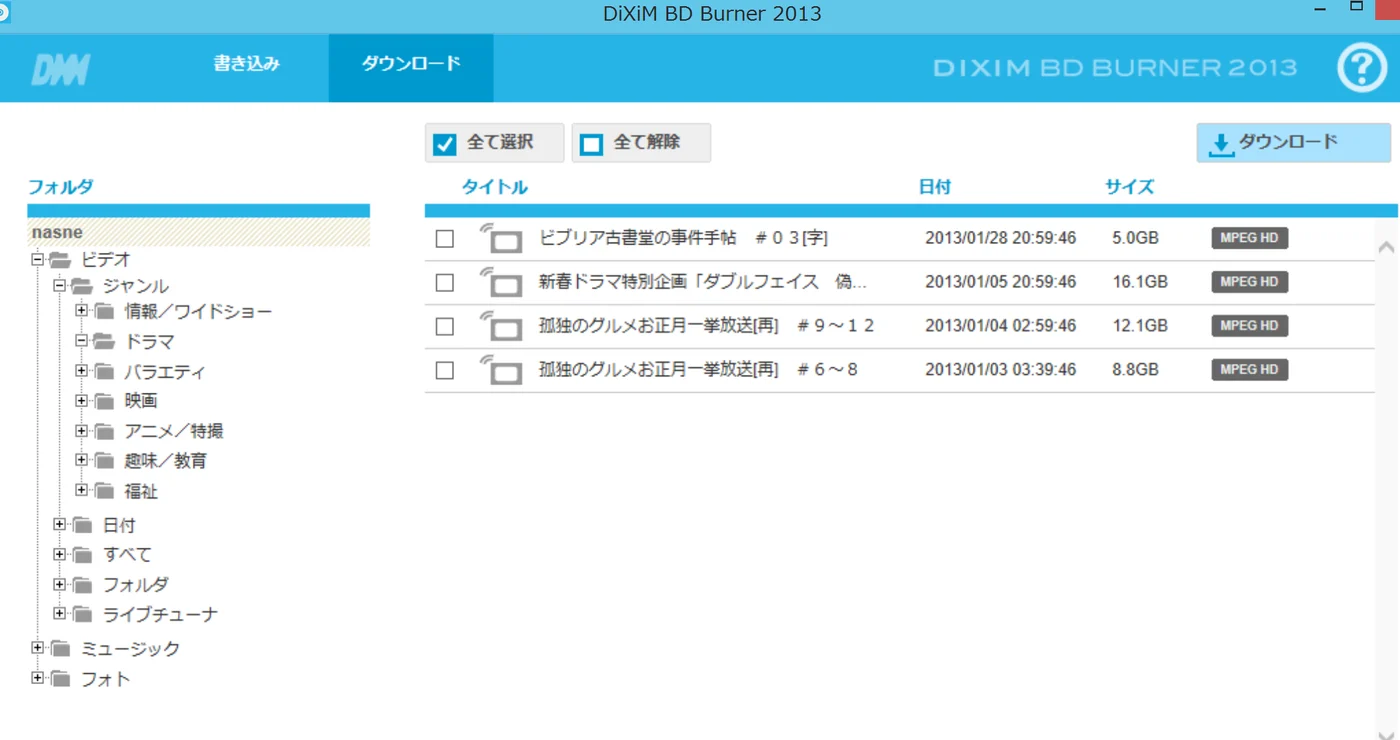Image resolution: width=1400 pixels, height=740 pixels.
Task: Click the MPEG HD badge for ビブリア古書堂
Action: [1249, 238]
